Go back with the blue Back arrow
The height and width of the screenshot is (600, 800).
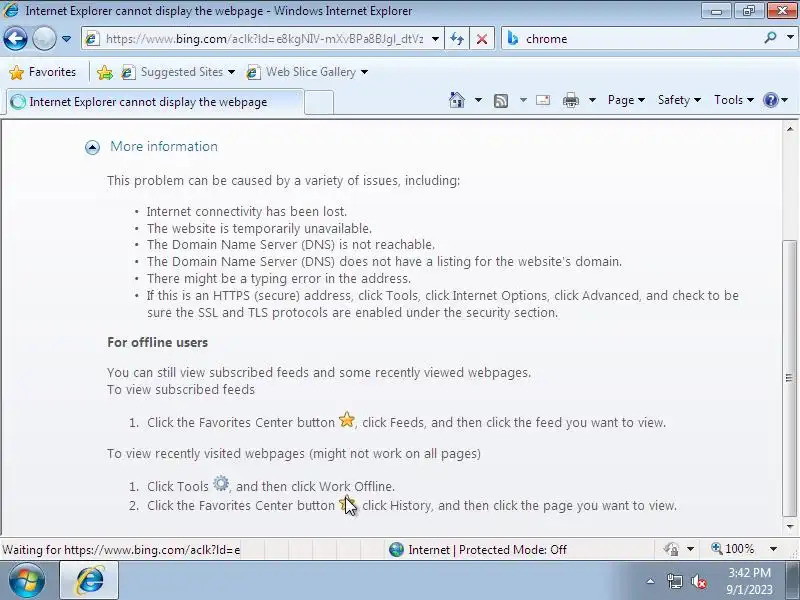(x=15, y=39)
